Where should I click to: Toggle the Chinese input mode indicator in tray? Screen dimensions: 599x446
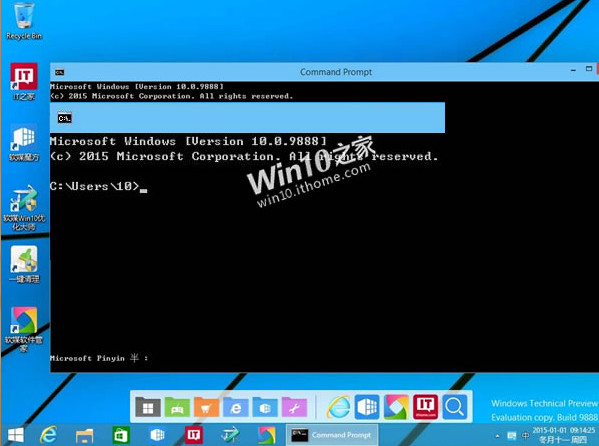[526, 435]
